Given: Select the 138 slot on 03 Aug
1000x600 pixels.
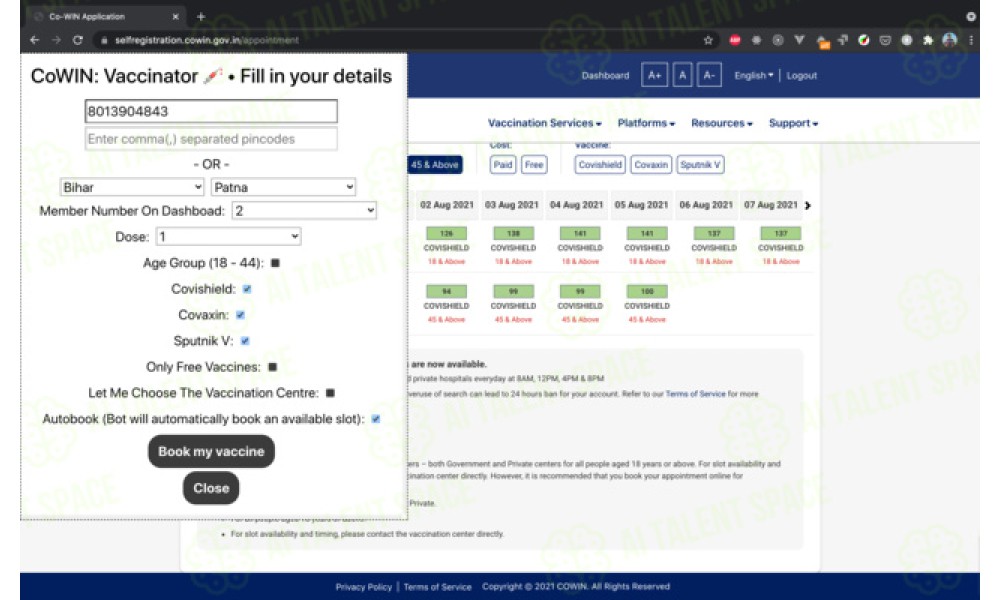Looking at the screenshot, I should coord(513,233).
